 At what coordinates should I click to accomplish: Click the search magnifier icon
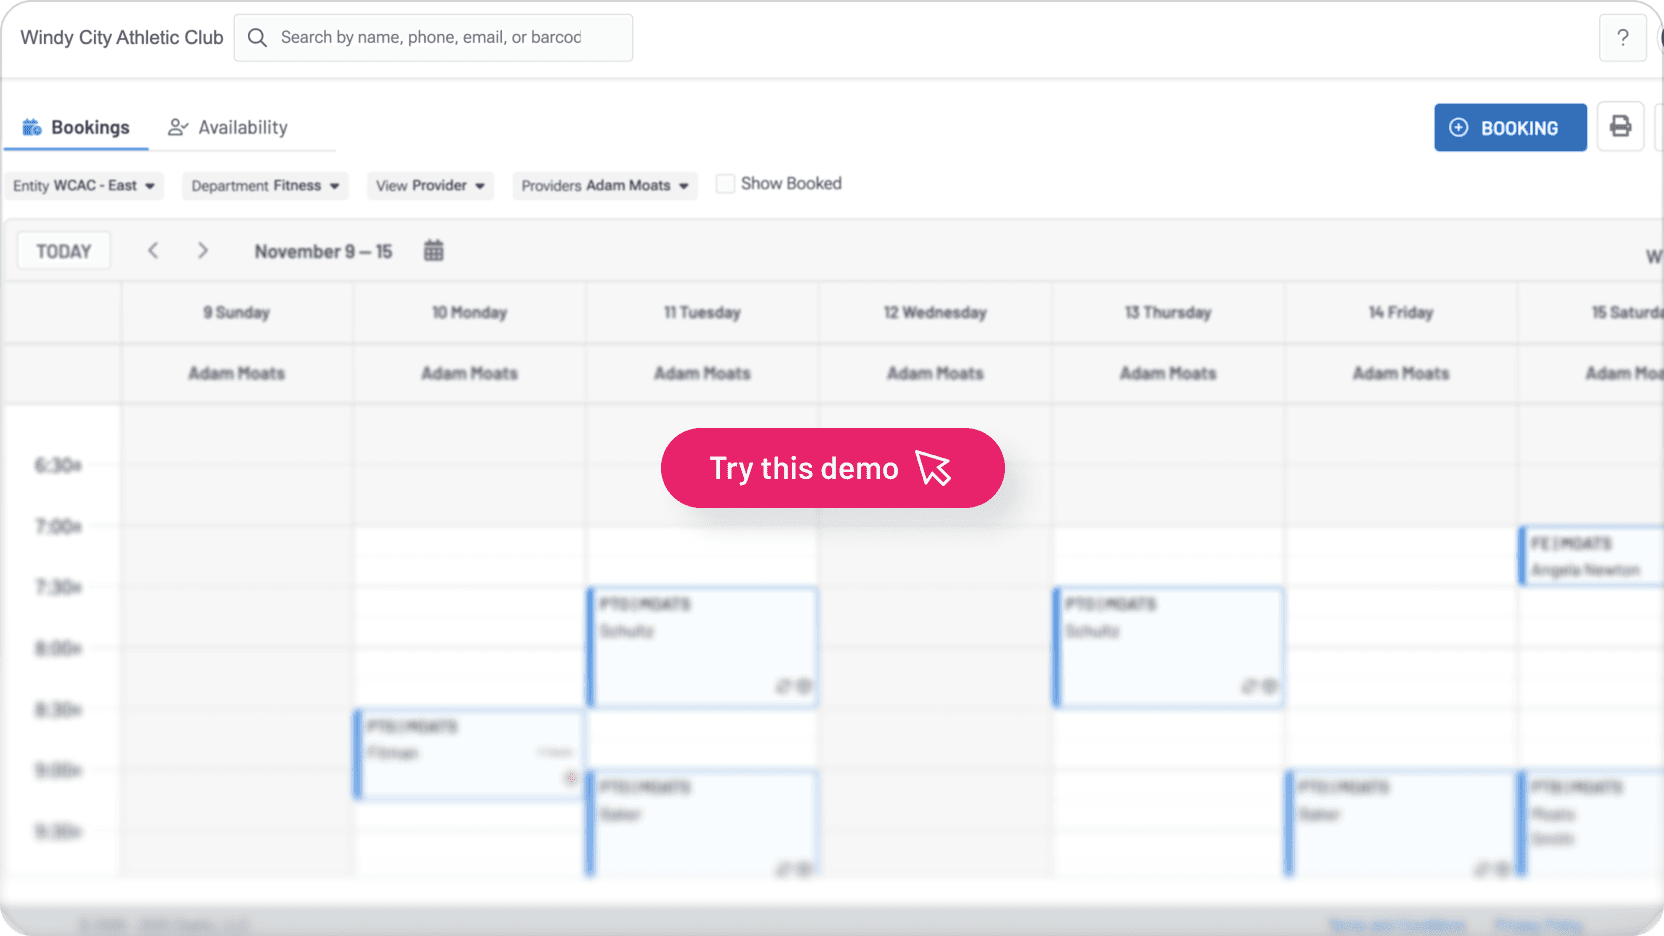coord(257,37)
